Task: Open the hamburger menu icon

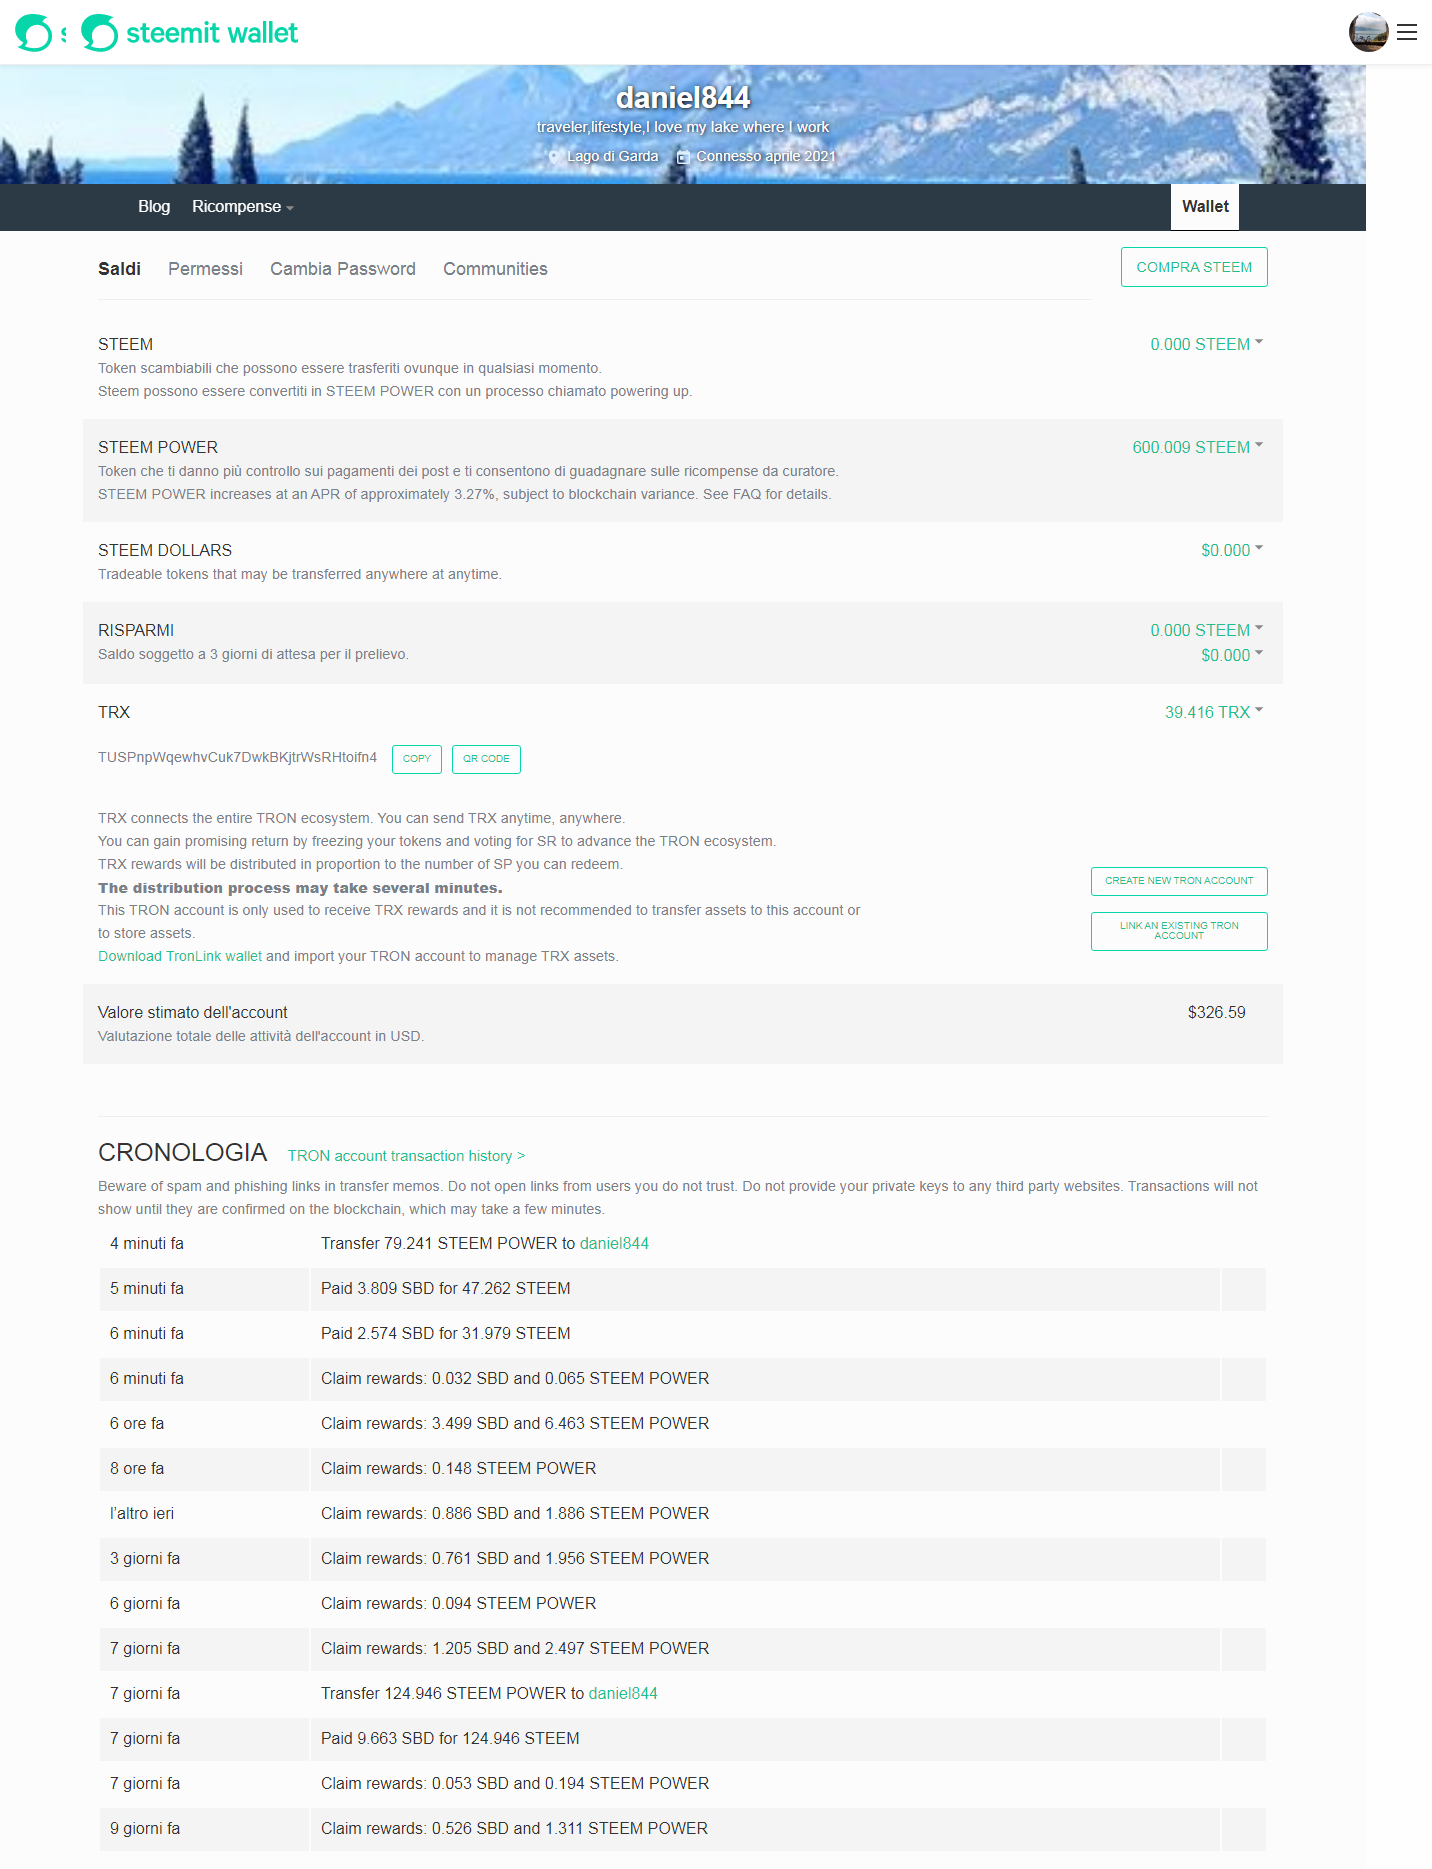Action: point(1407,32)
